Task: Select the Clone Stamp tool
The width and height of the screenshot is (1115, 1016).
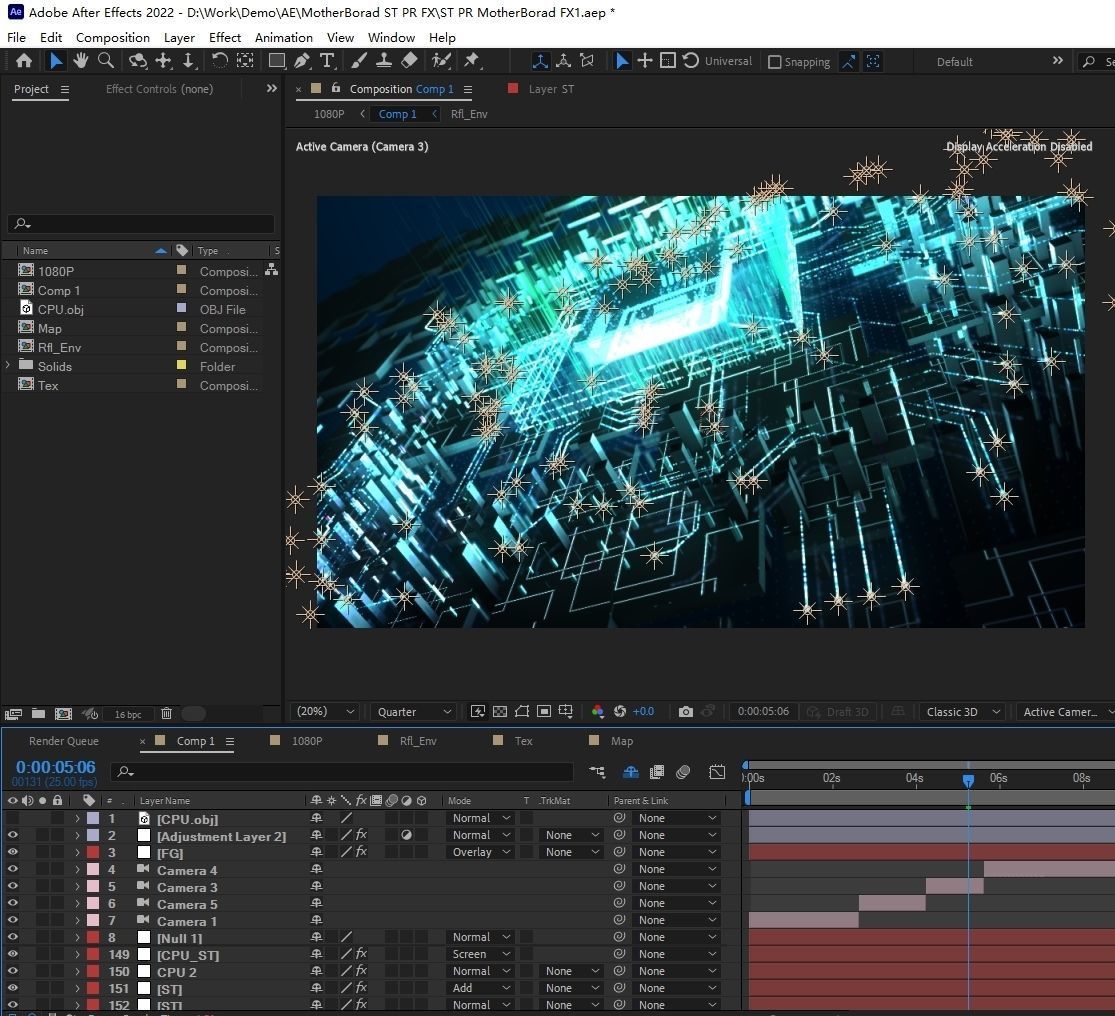Action: point(384,61)
